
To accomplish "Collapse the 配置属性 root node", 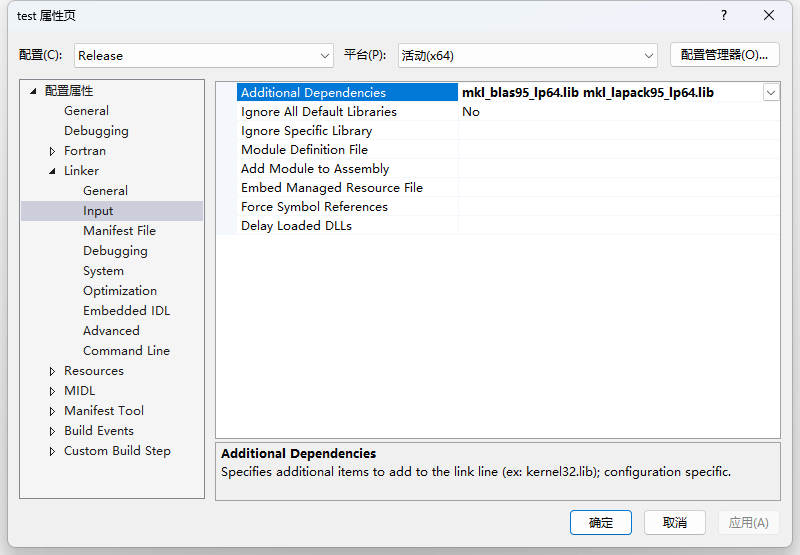I will (33, 91).
